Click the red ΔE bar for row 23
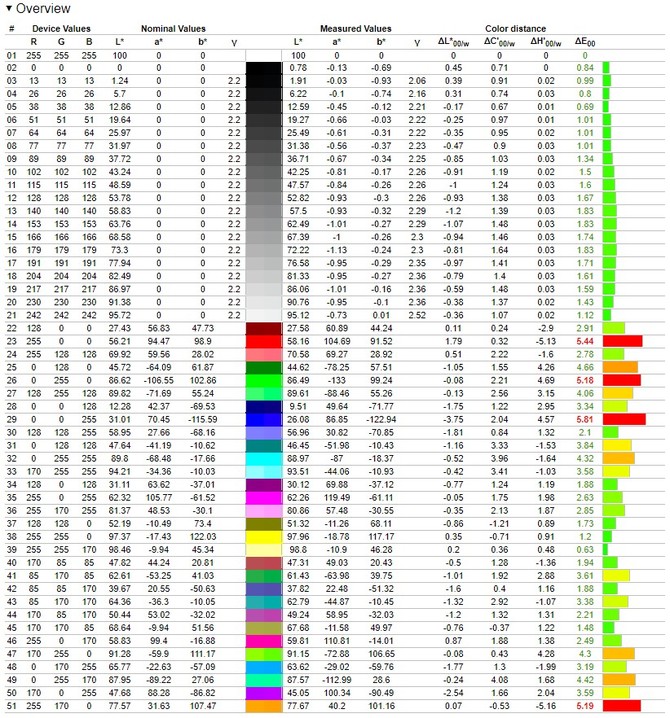Screen dimensions: 670x718 click(622, 342)
